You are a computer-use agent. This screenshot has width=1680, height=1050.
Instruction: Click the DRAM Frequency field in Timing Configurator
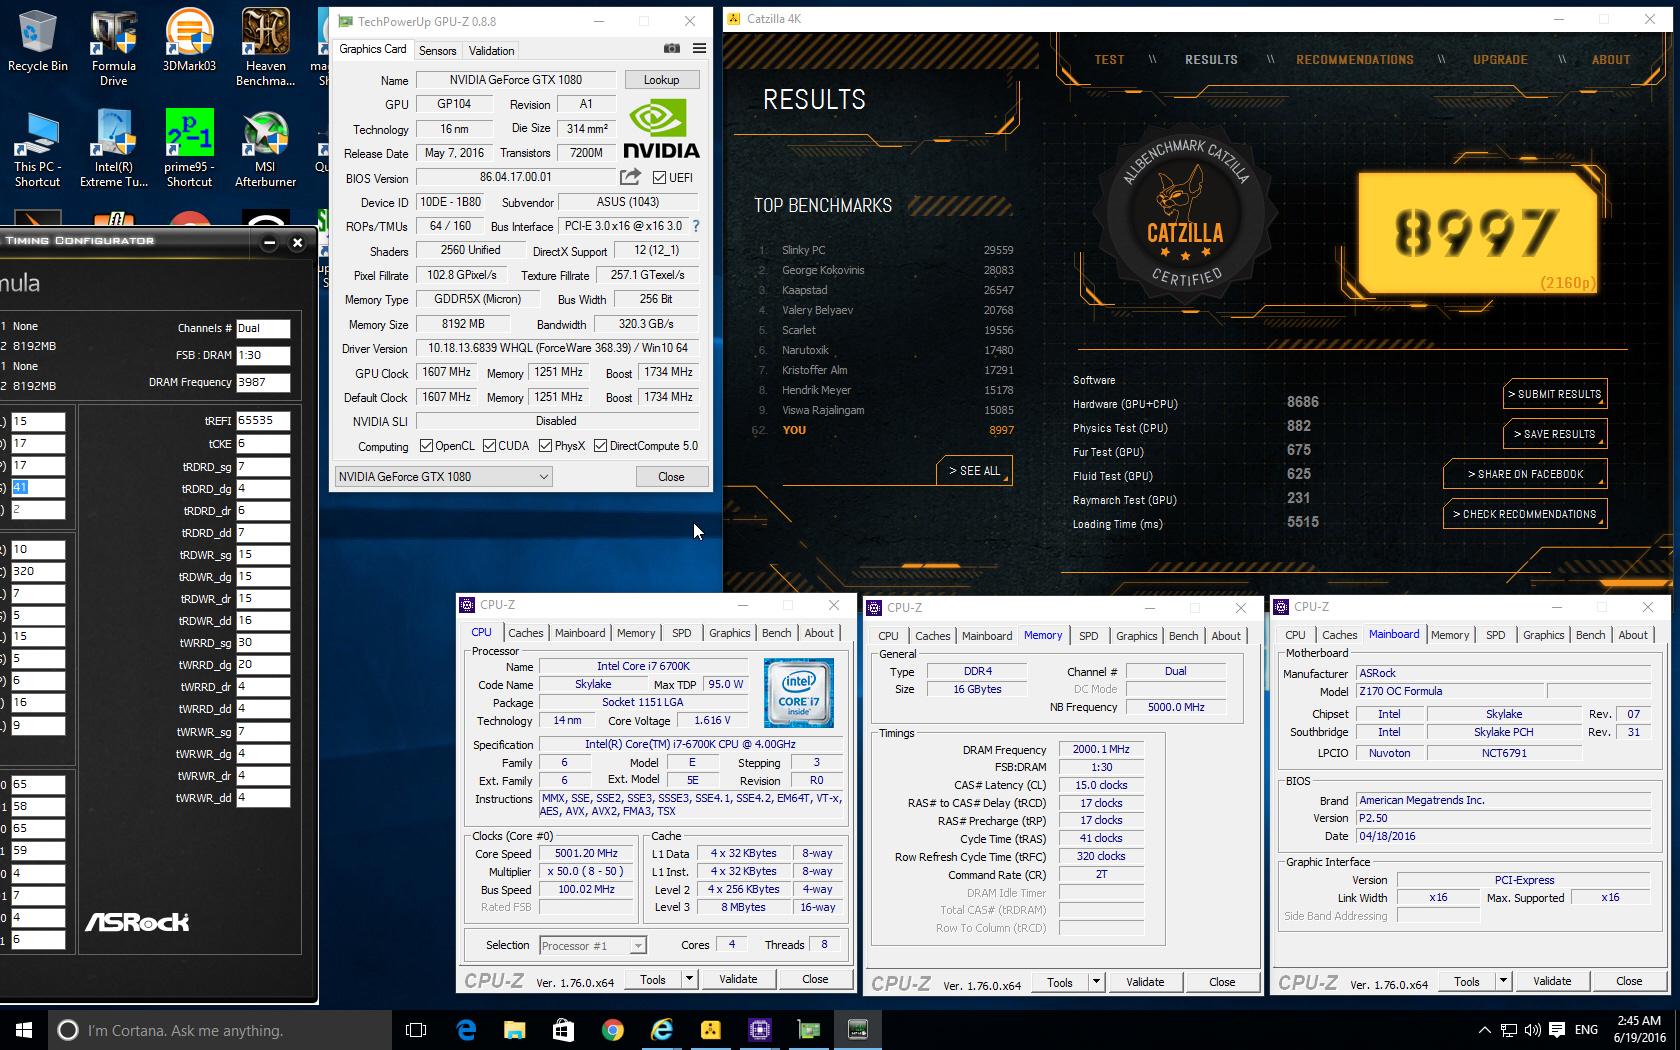click(263, 382)
